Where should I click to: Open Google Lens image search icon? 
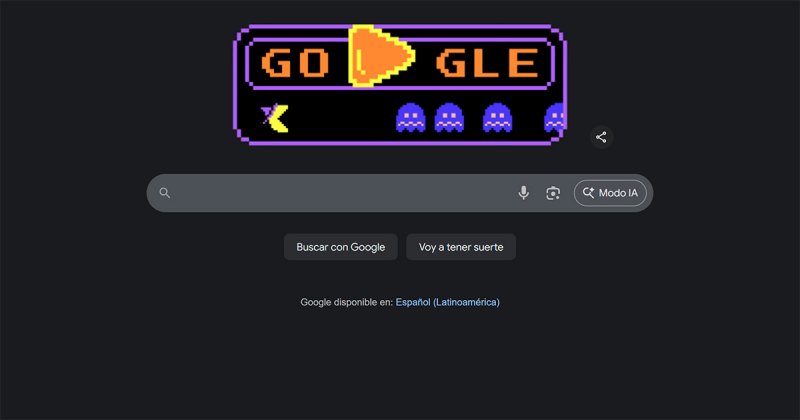[x=553, y=193]
